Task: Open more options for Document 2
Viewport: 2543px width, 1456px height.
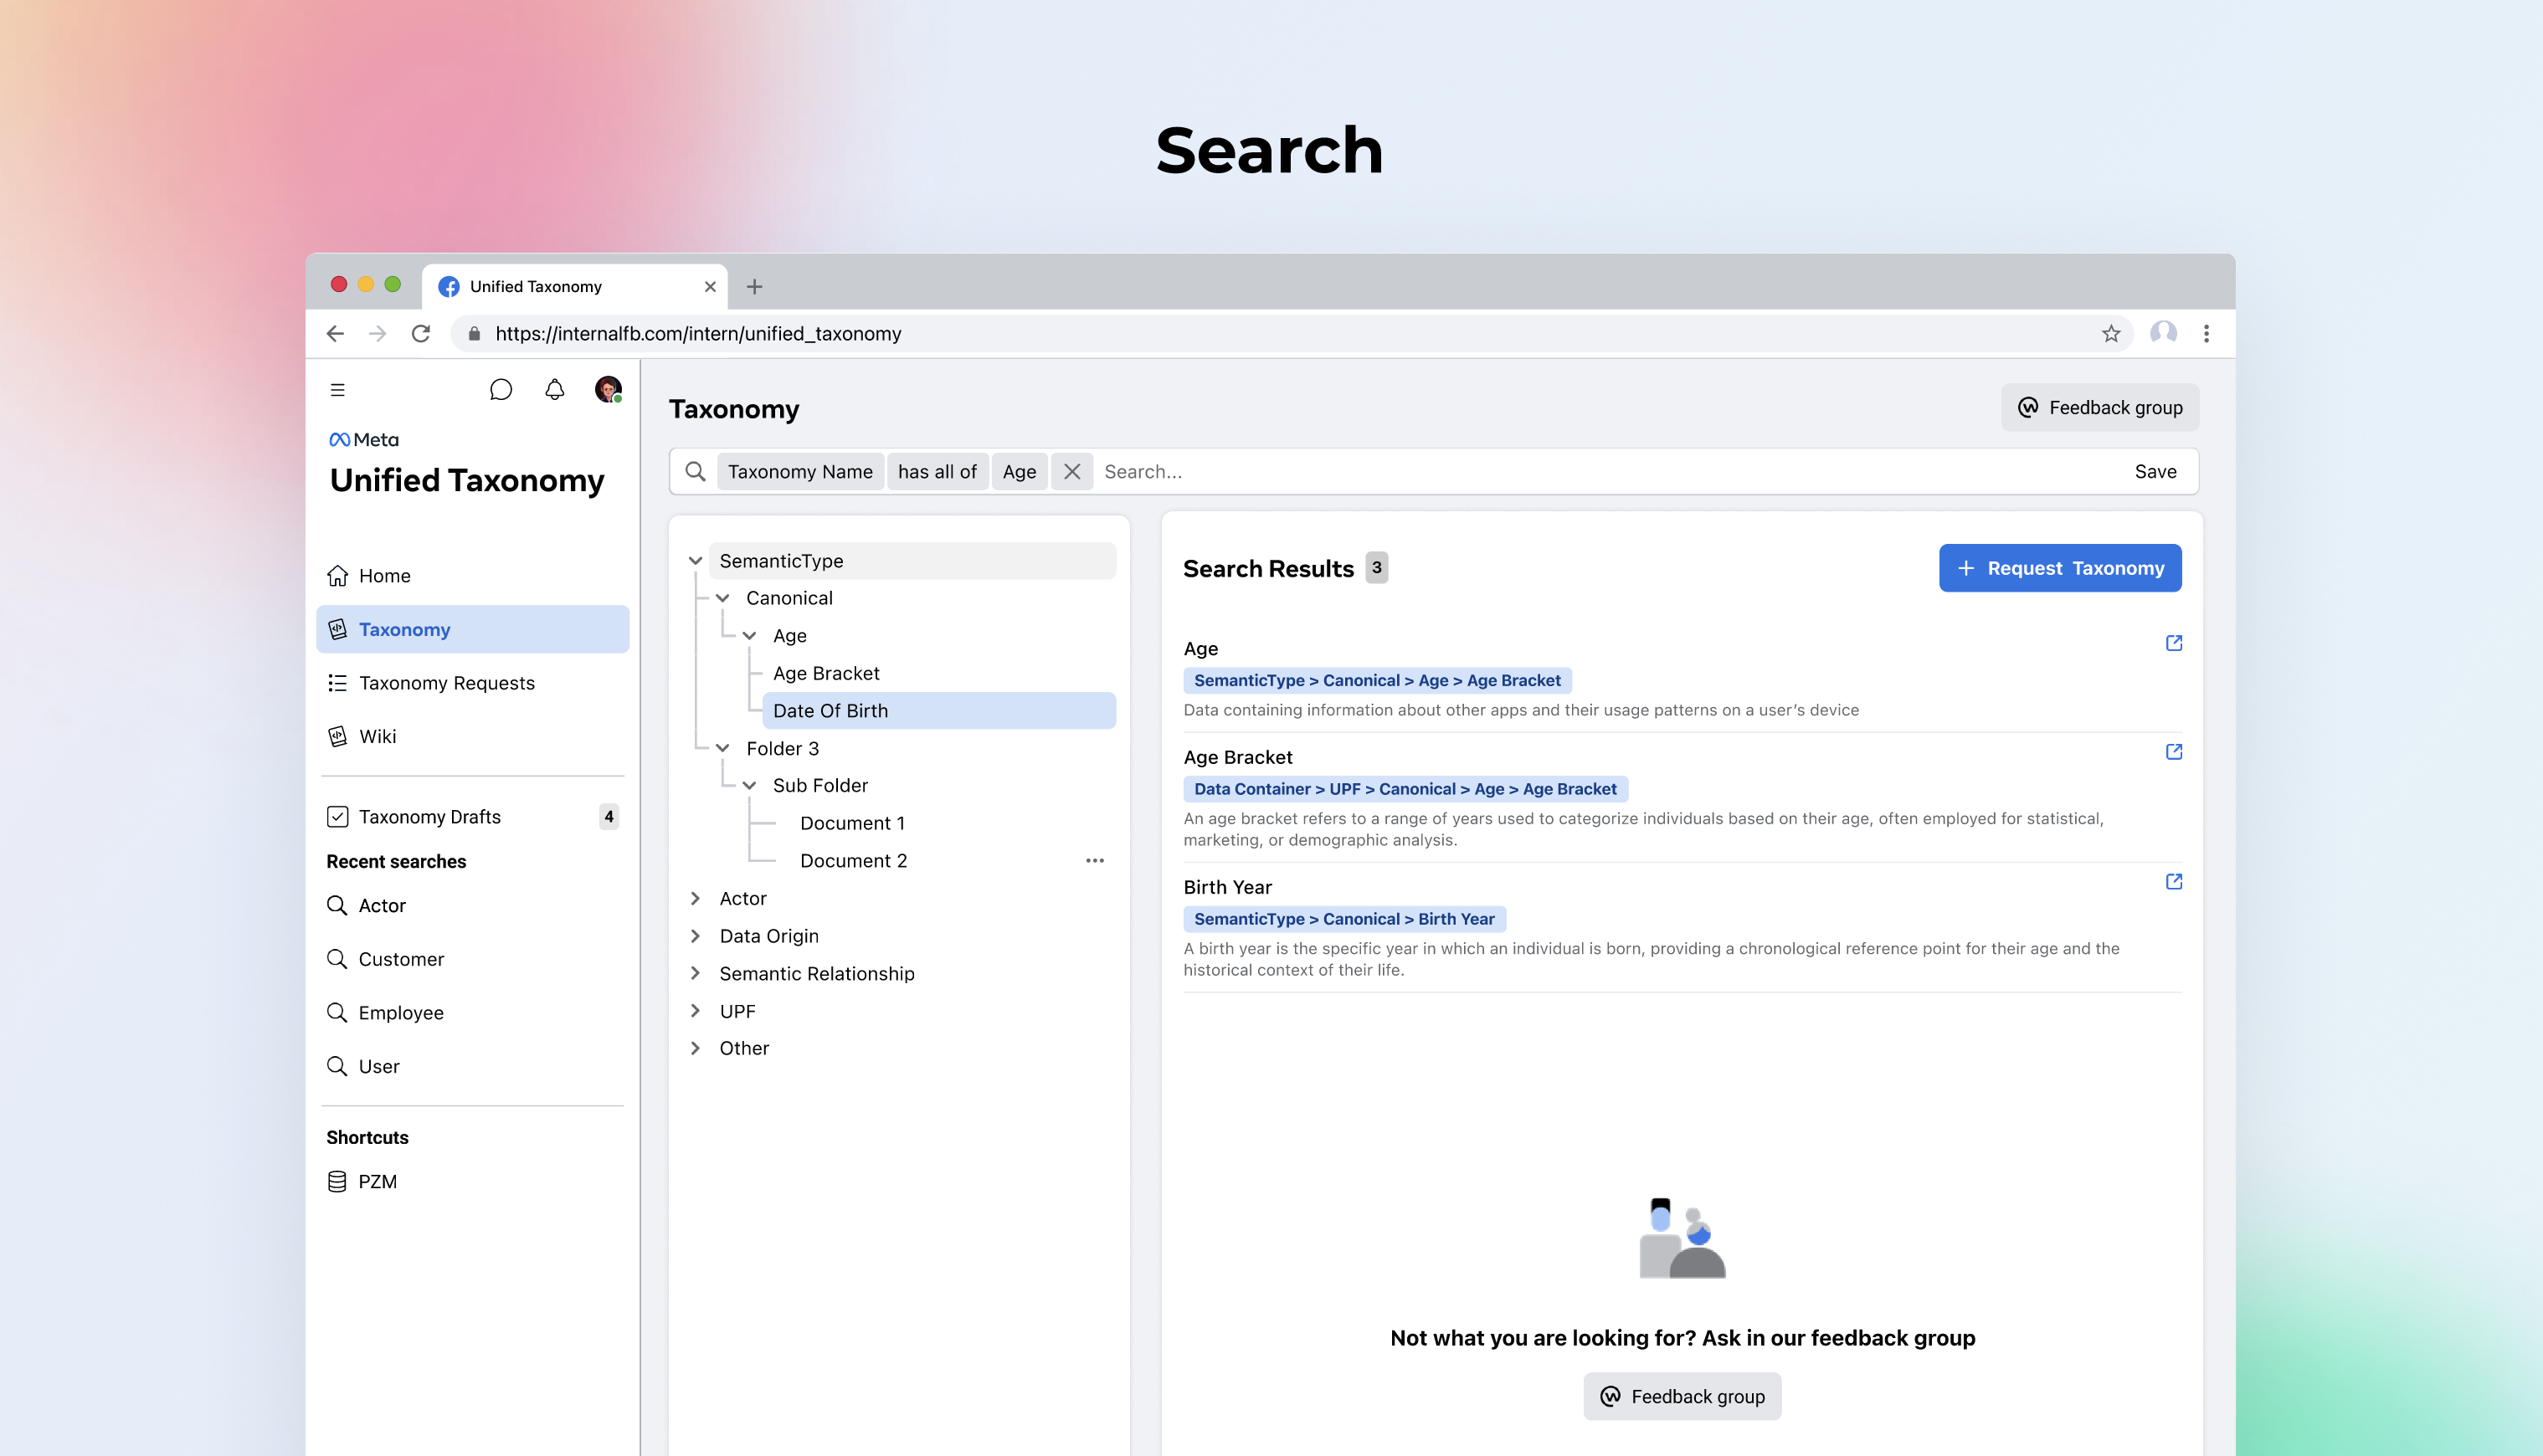Action: [1095, 861]
